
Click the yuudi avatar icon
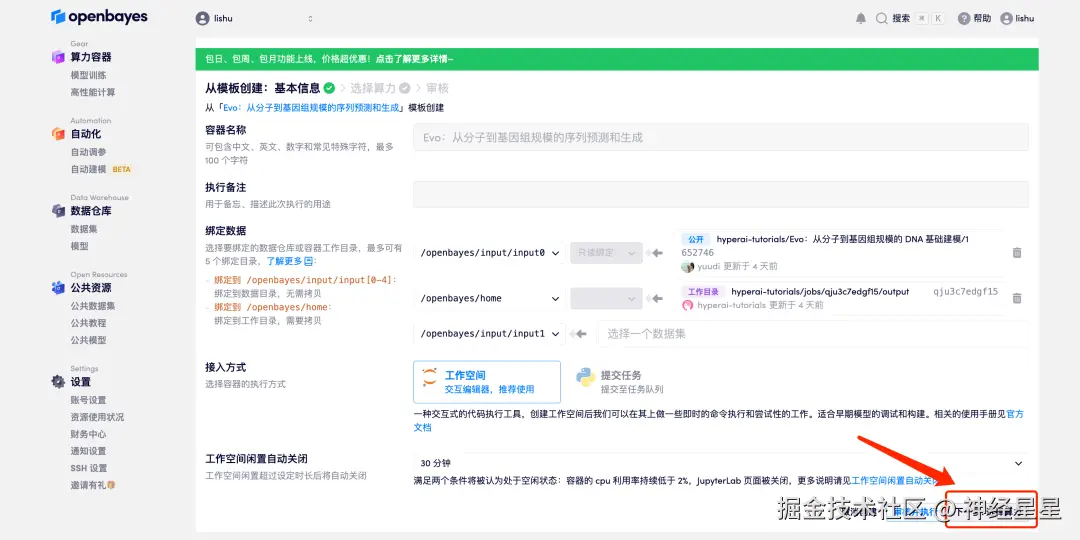(x=687, y=267)
